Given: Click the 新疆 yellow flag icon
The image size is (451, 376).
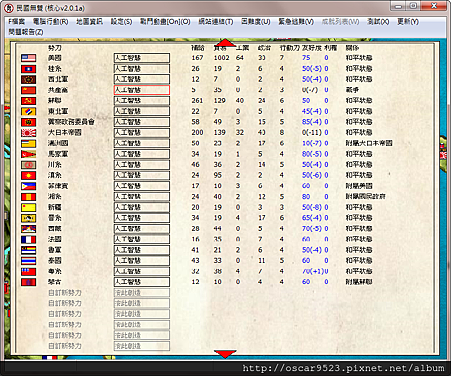Looking at the screenshot, I should coord(28,207).
